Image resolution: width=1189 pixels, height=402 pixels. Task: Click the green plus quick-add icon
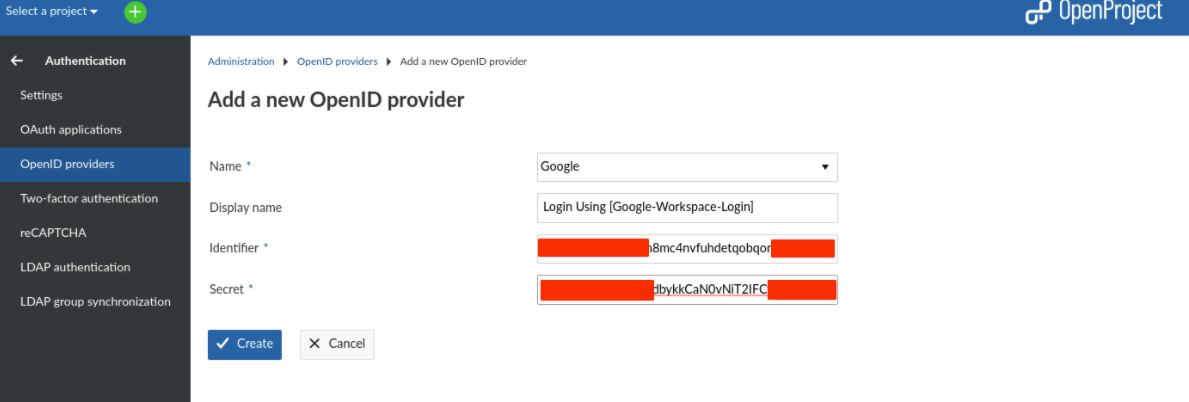click(x=135, y=12)
